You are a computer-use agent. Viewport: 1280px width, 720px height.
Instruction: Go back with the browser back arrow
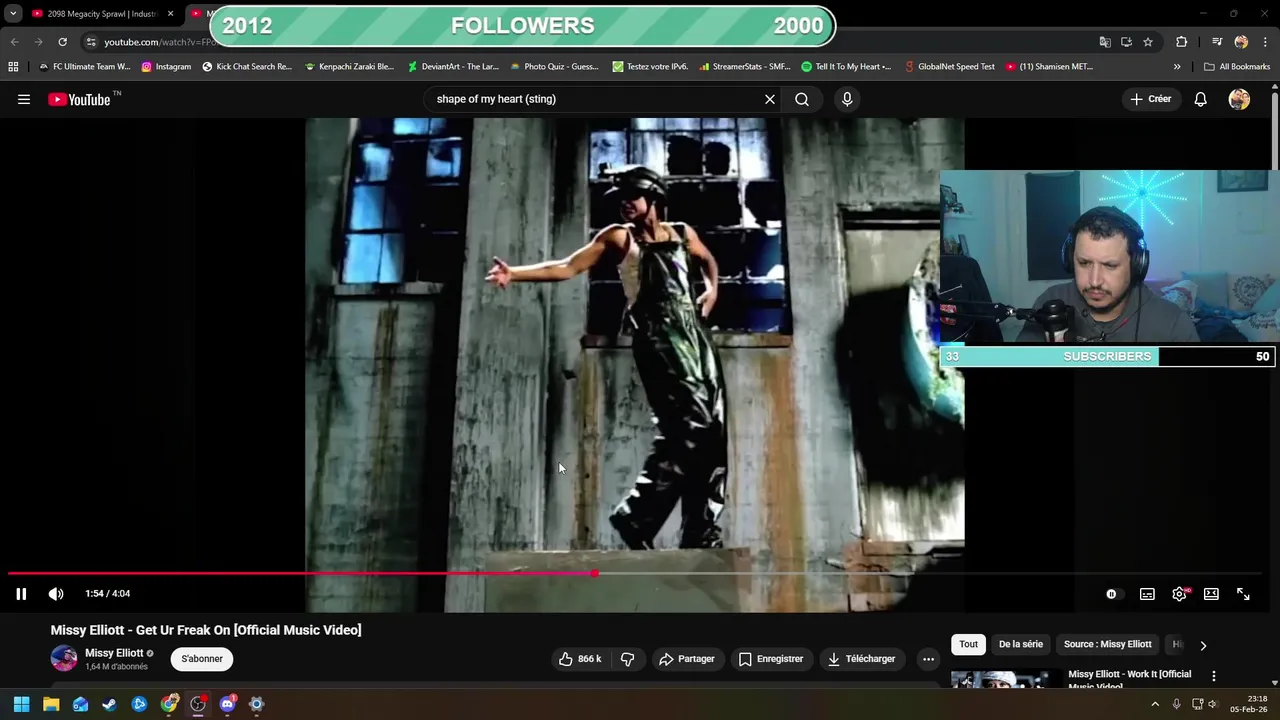click(14, 42)
